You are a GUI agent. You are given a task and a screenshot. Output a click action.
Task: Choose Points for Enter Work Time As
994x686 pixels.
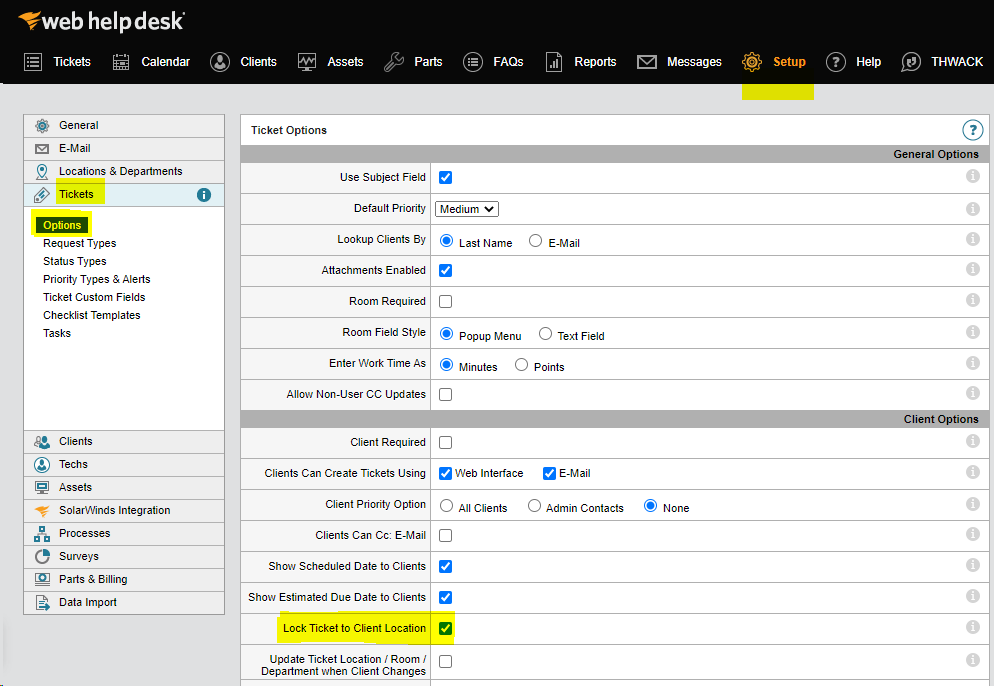521,365
